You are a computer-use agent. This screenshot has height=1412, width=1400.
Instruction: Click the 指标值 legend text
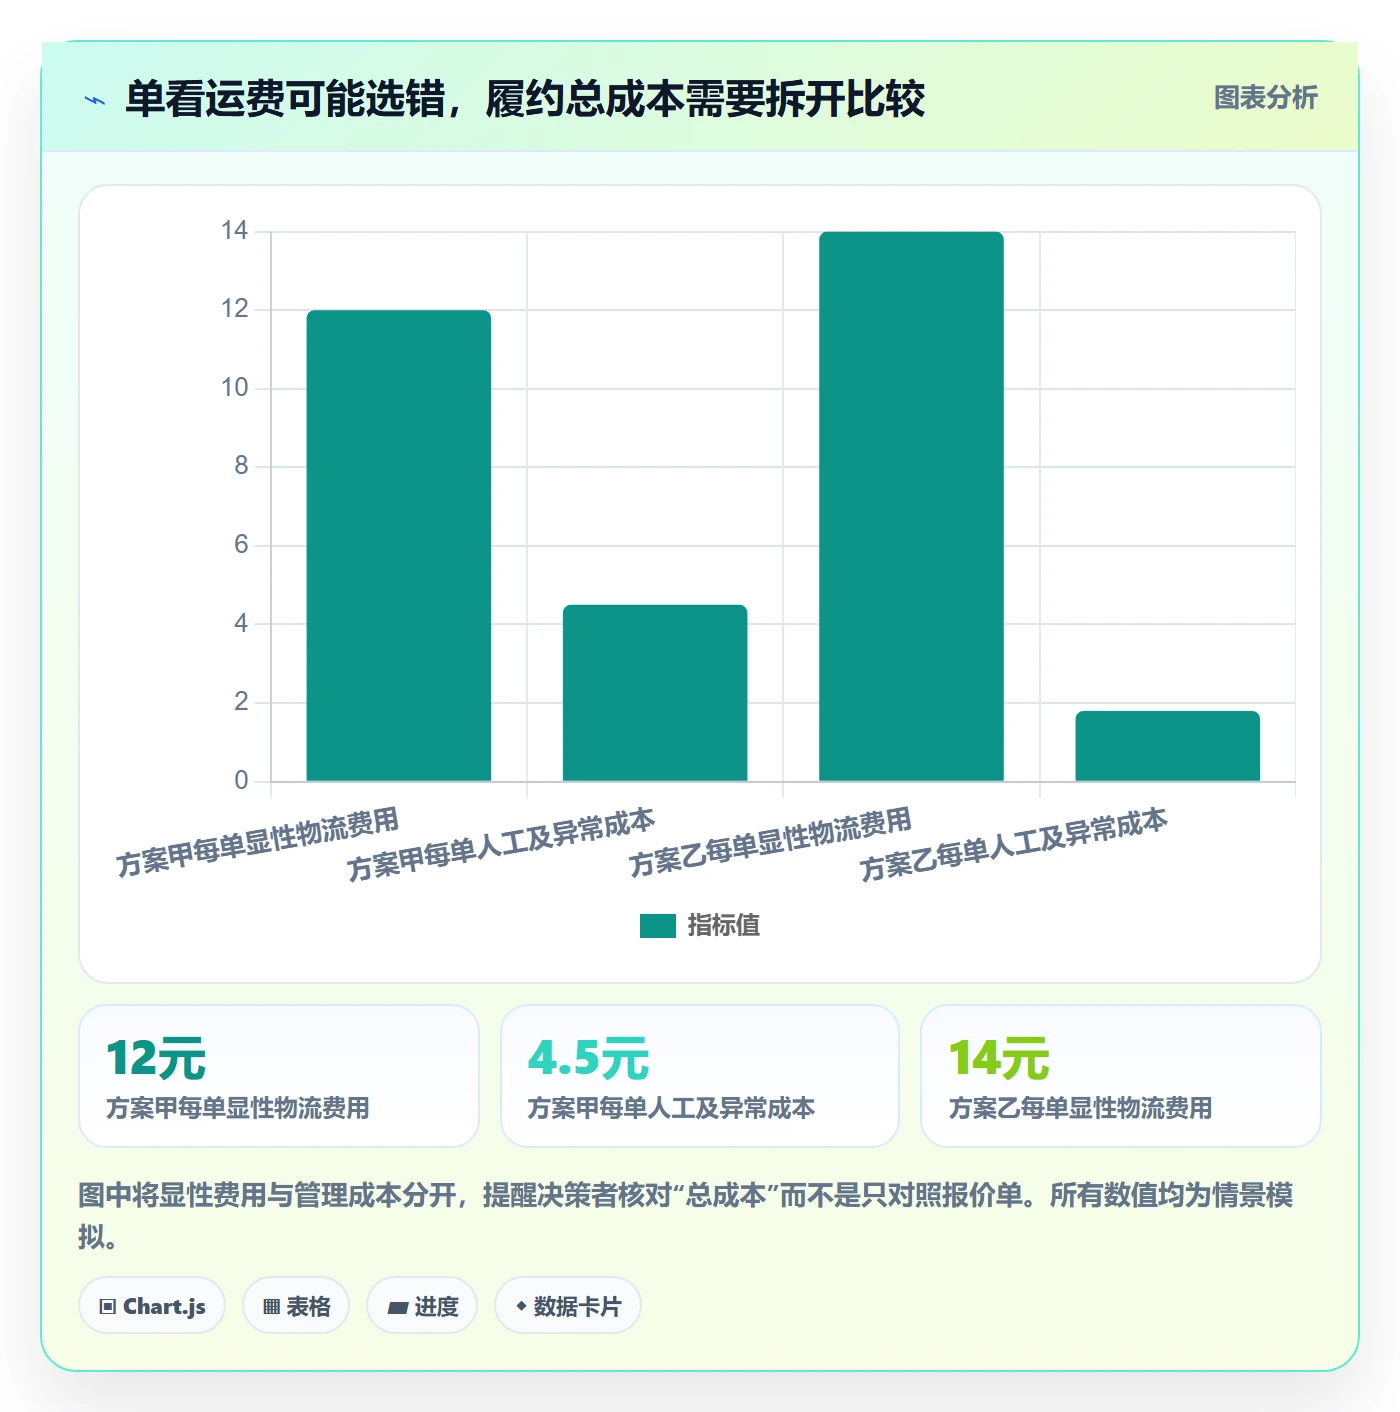click(723, 926)
